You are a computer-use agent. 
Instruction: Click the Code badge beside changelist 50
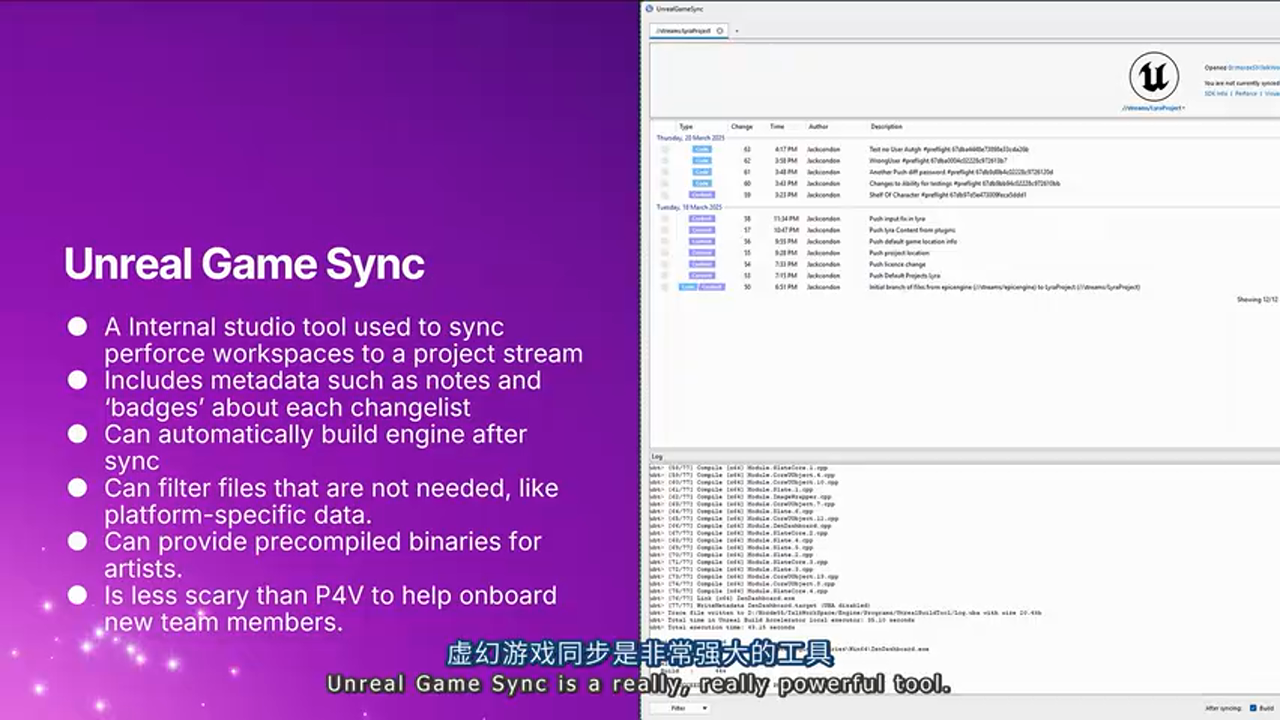tap(688, 287)
